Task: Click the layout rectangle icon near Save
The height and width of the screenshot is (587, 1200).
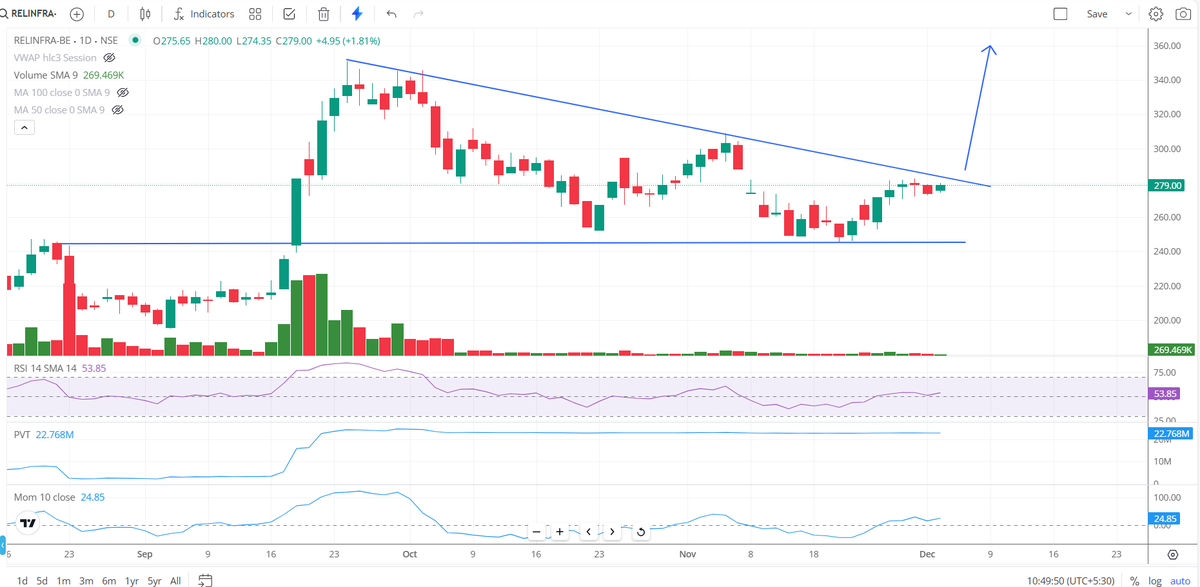Action: pos(1060,14)
